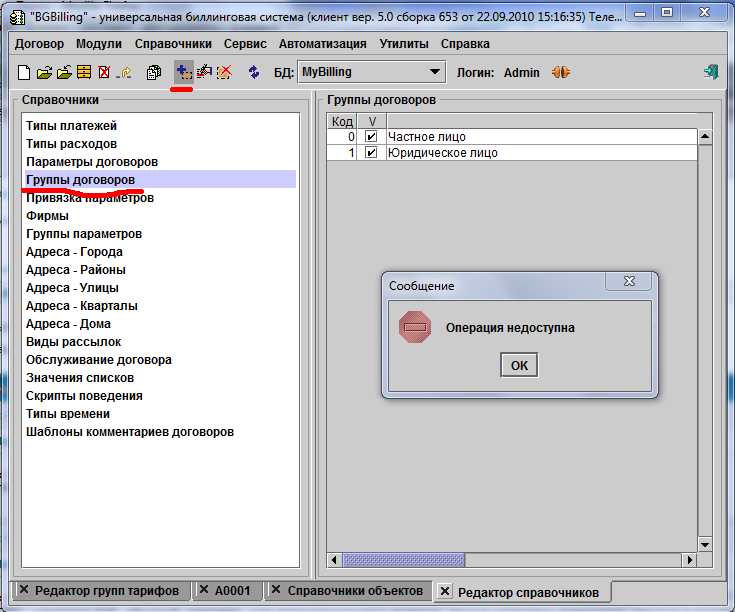
Task: Open the Договор menu
Action: (x=39, y=44)
